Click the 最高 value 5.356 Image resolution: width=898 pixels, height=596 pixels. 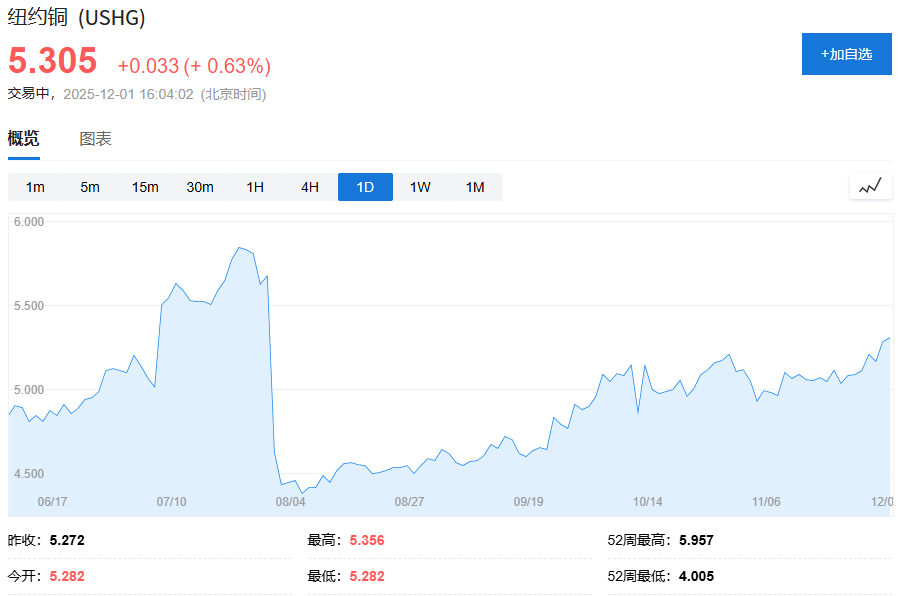click(x=367, y=540)
